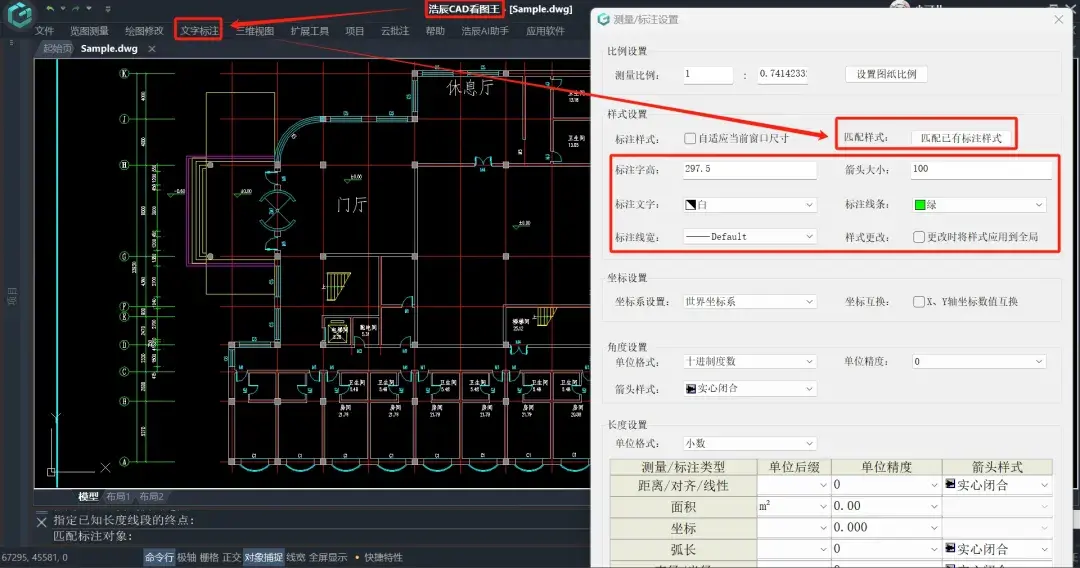Click the 标注字高 field showing 297.5

click(749, 169)
